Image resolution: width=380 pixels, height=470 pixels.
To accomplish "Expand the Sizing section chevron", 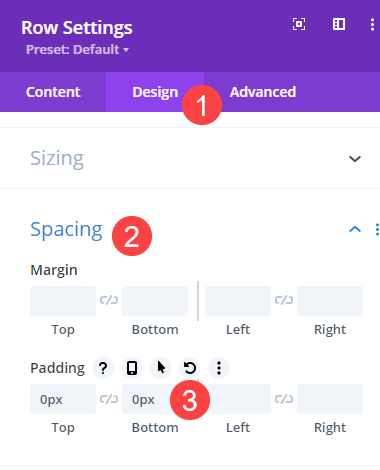I will [355, 159].
